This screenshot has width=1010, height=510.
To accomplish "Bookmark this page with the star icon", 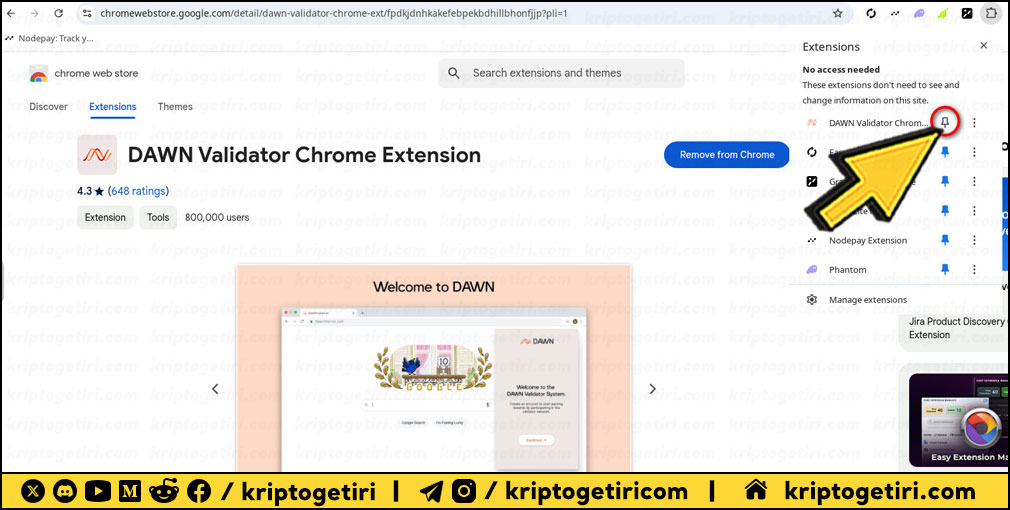I will 837,13.
